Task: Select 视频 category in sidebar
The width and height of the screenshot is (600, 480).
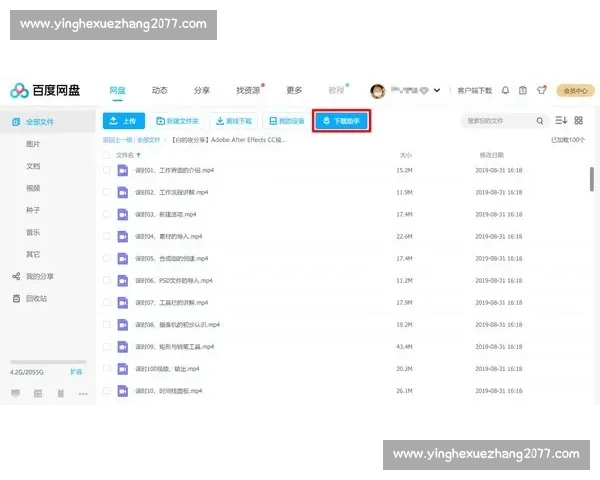Action: (x=33, y=188)
